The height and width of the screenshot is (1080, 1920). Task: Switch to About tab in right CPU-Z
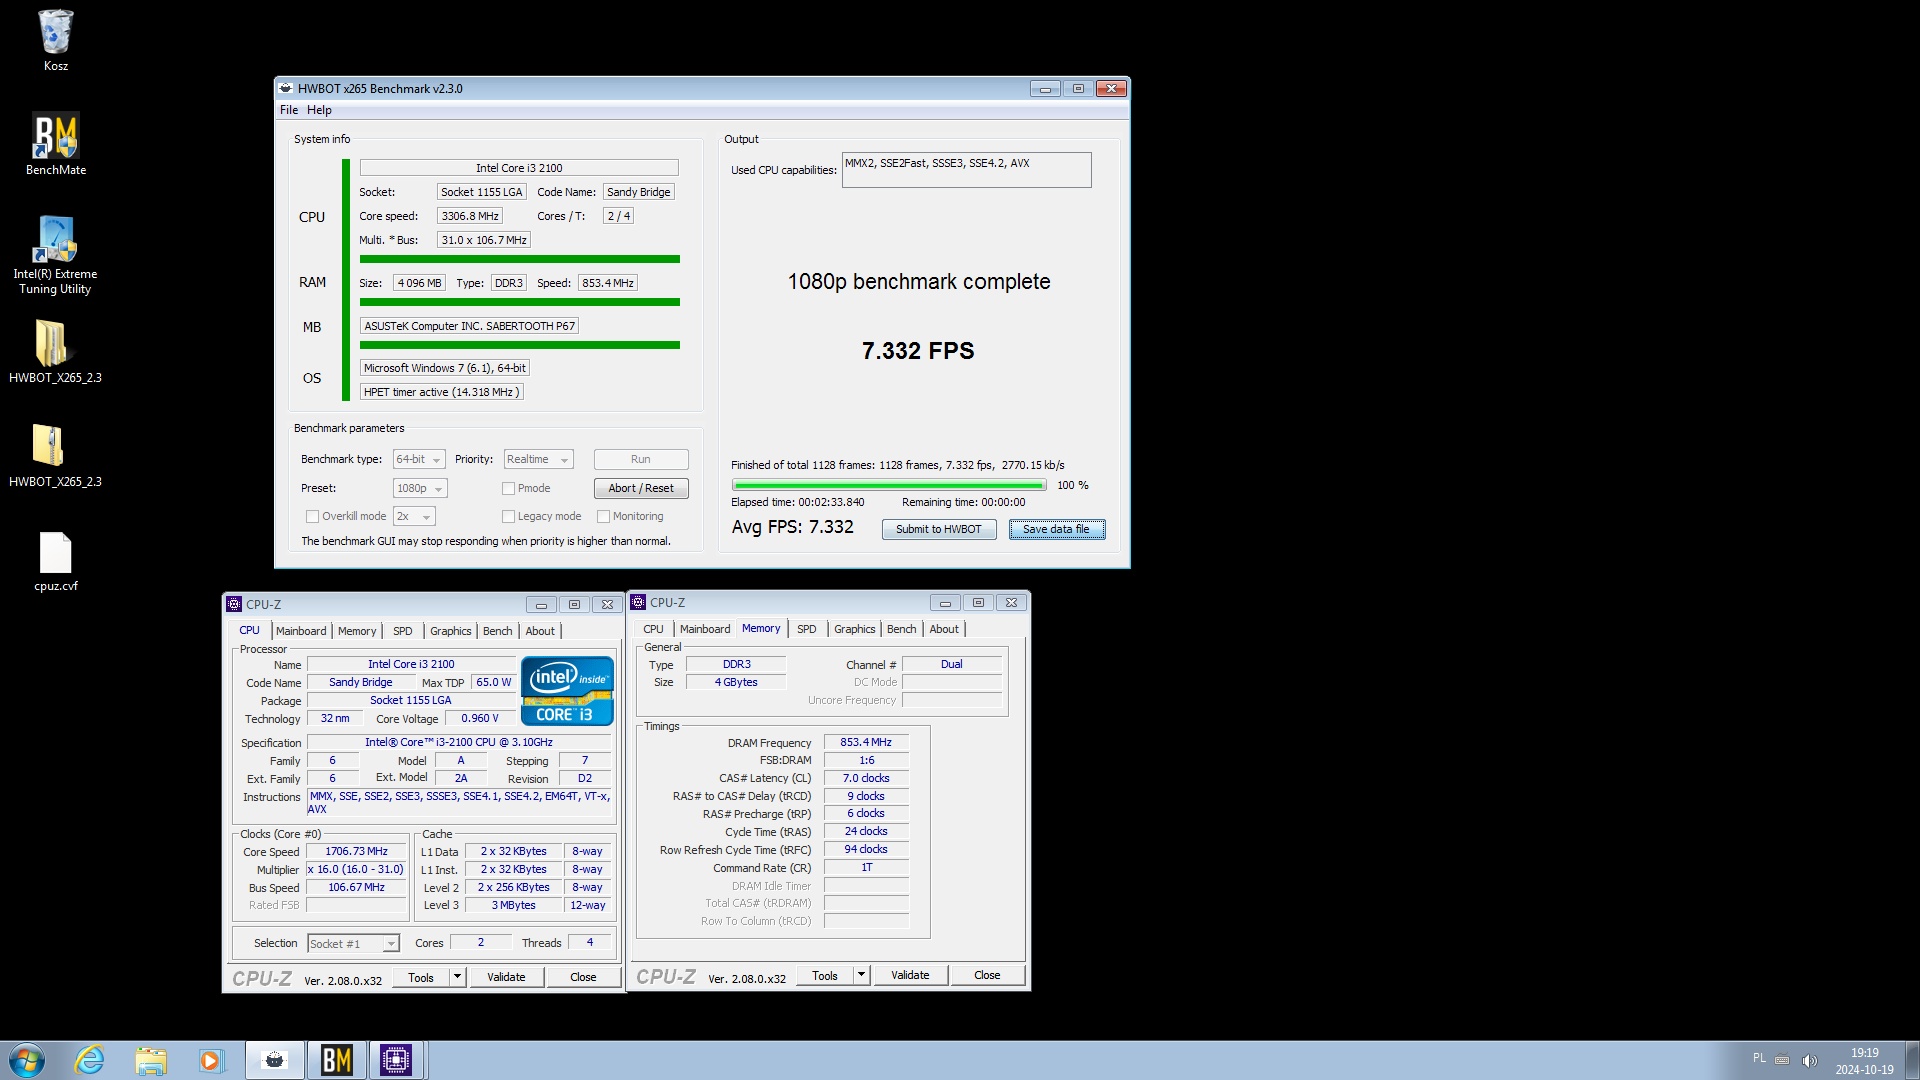(944, 629)
